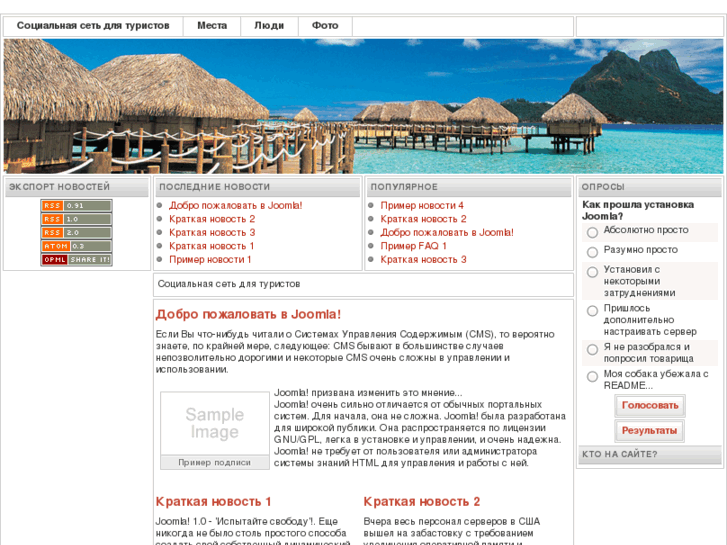Open 'Пример FAQ 1' link
Screen dimensions: 727x545
point(414,246)
